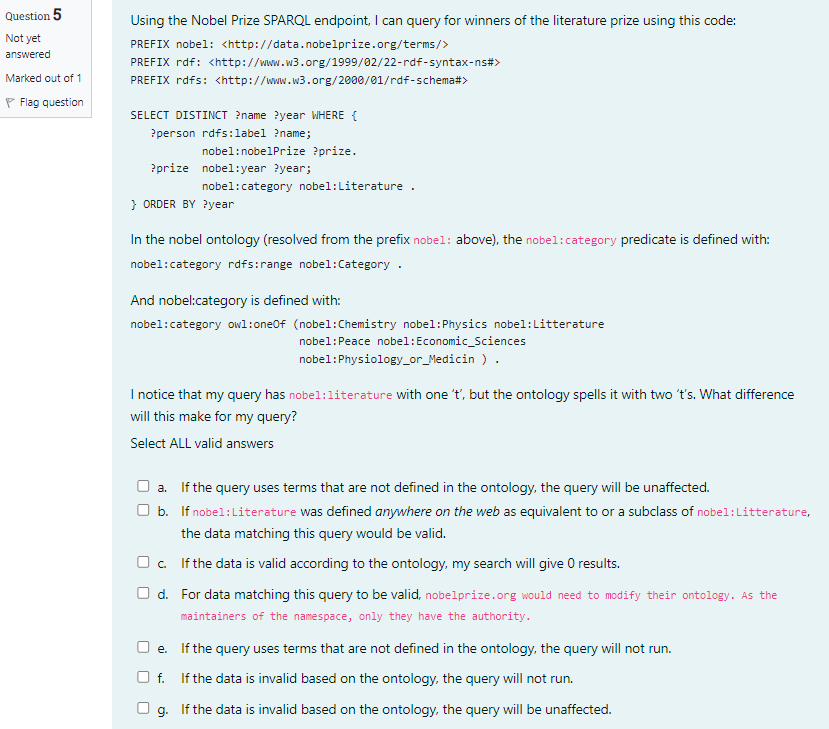Click the 'SELECT DISTINCT ?name ?year WHERE {' line
The image size is (829, 729).
(244, 115)
